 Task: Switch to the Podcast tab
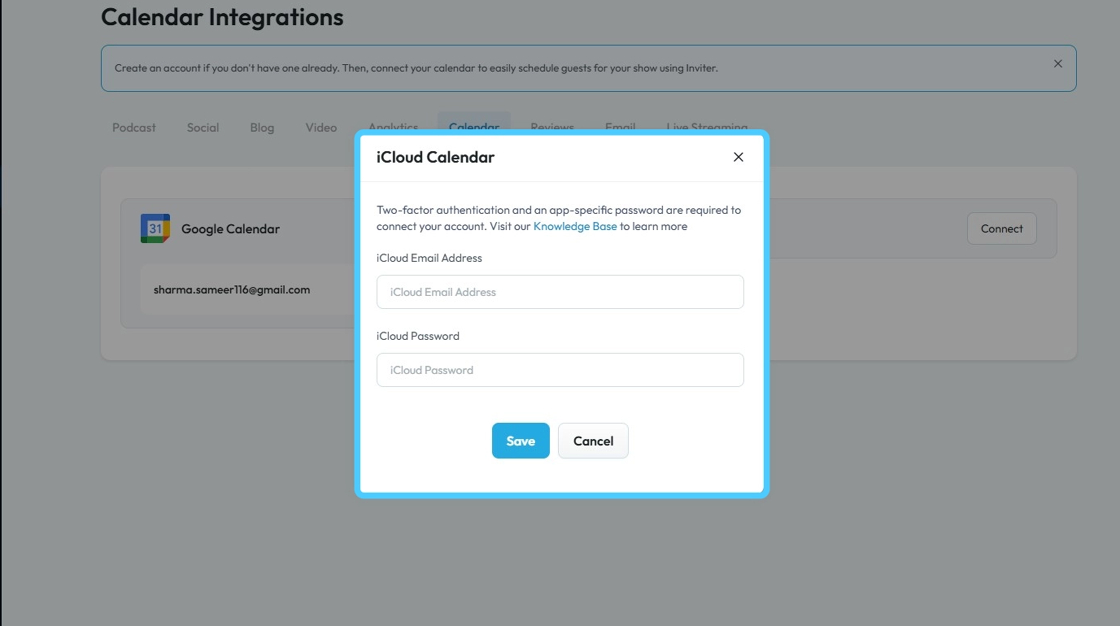pyautogui.click(x=134, y=128)
